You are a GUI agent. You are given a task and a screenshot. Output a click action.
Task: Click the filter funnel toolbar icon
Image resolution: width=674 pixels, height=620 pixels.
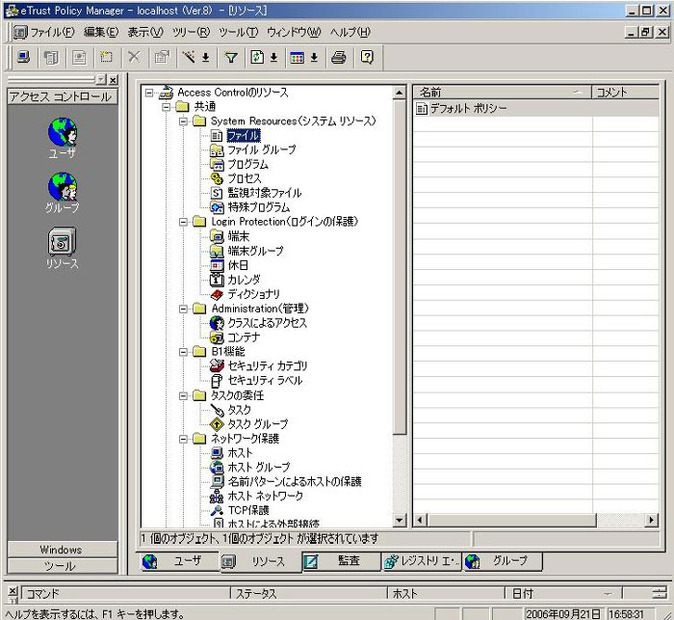pyautogui.click(x=231, y=57)
